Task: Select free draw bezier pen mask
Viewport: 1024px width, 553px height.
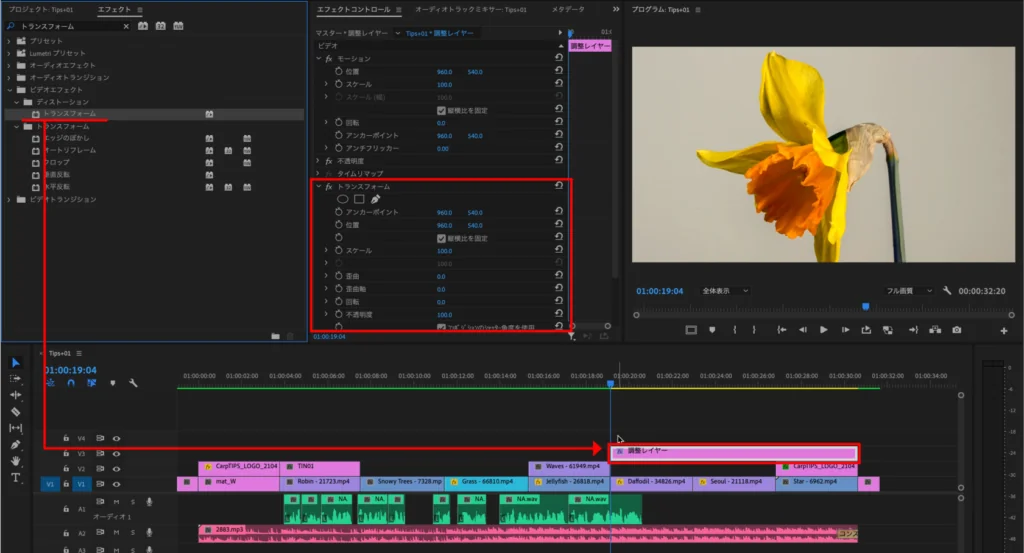Action: 376,199
